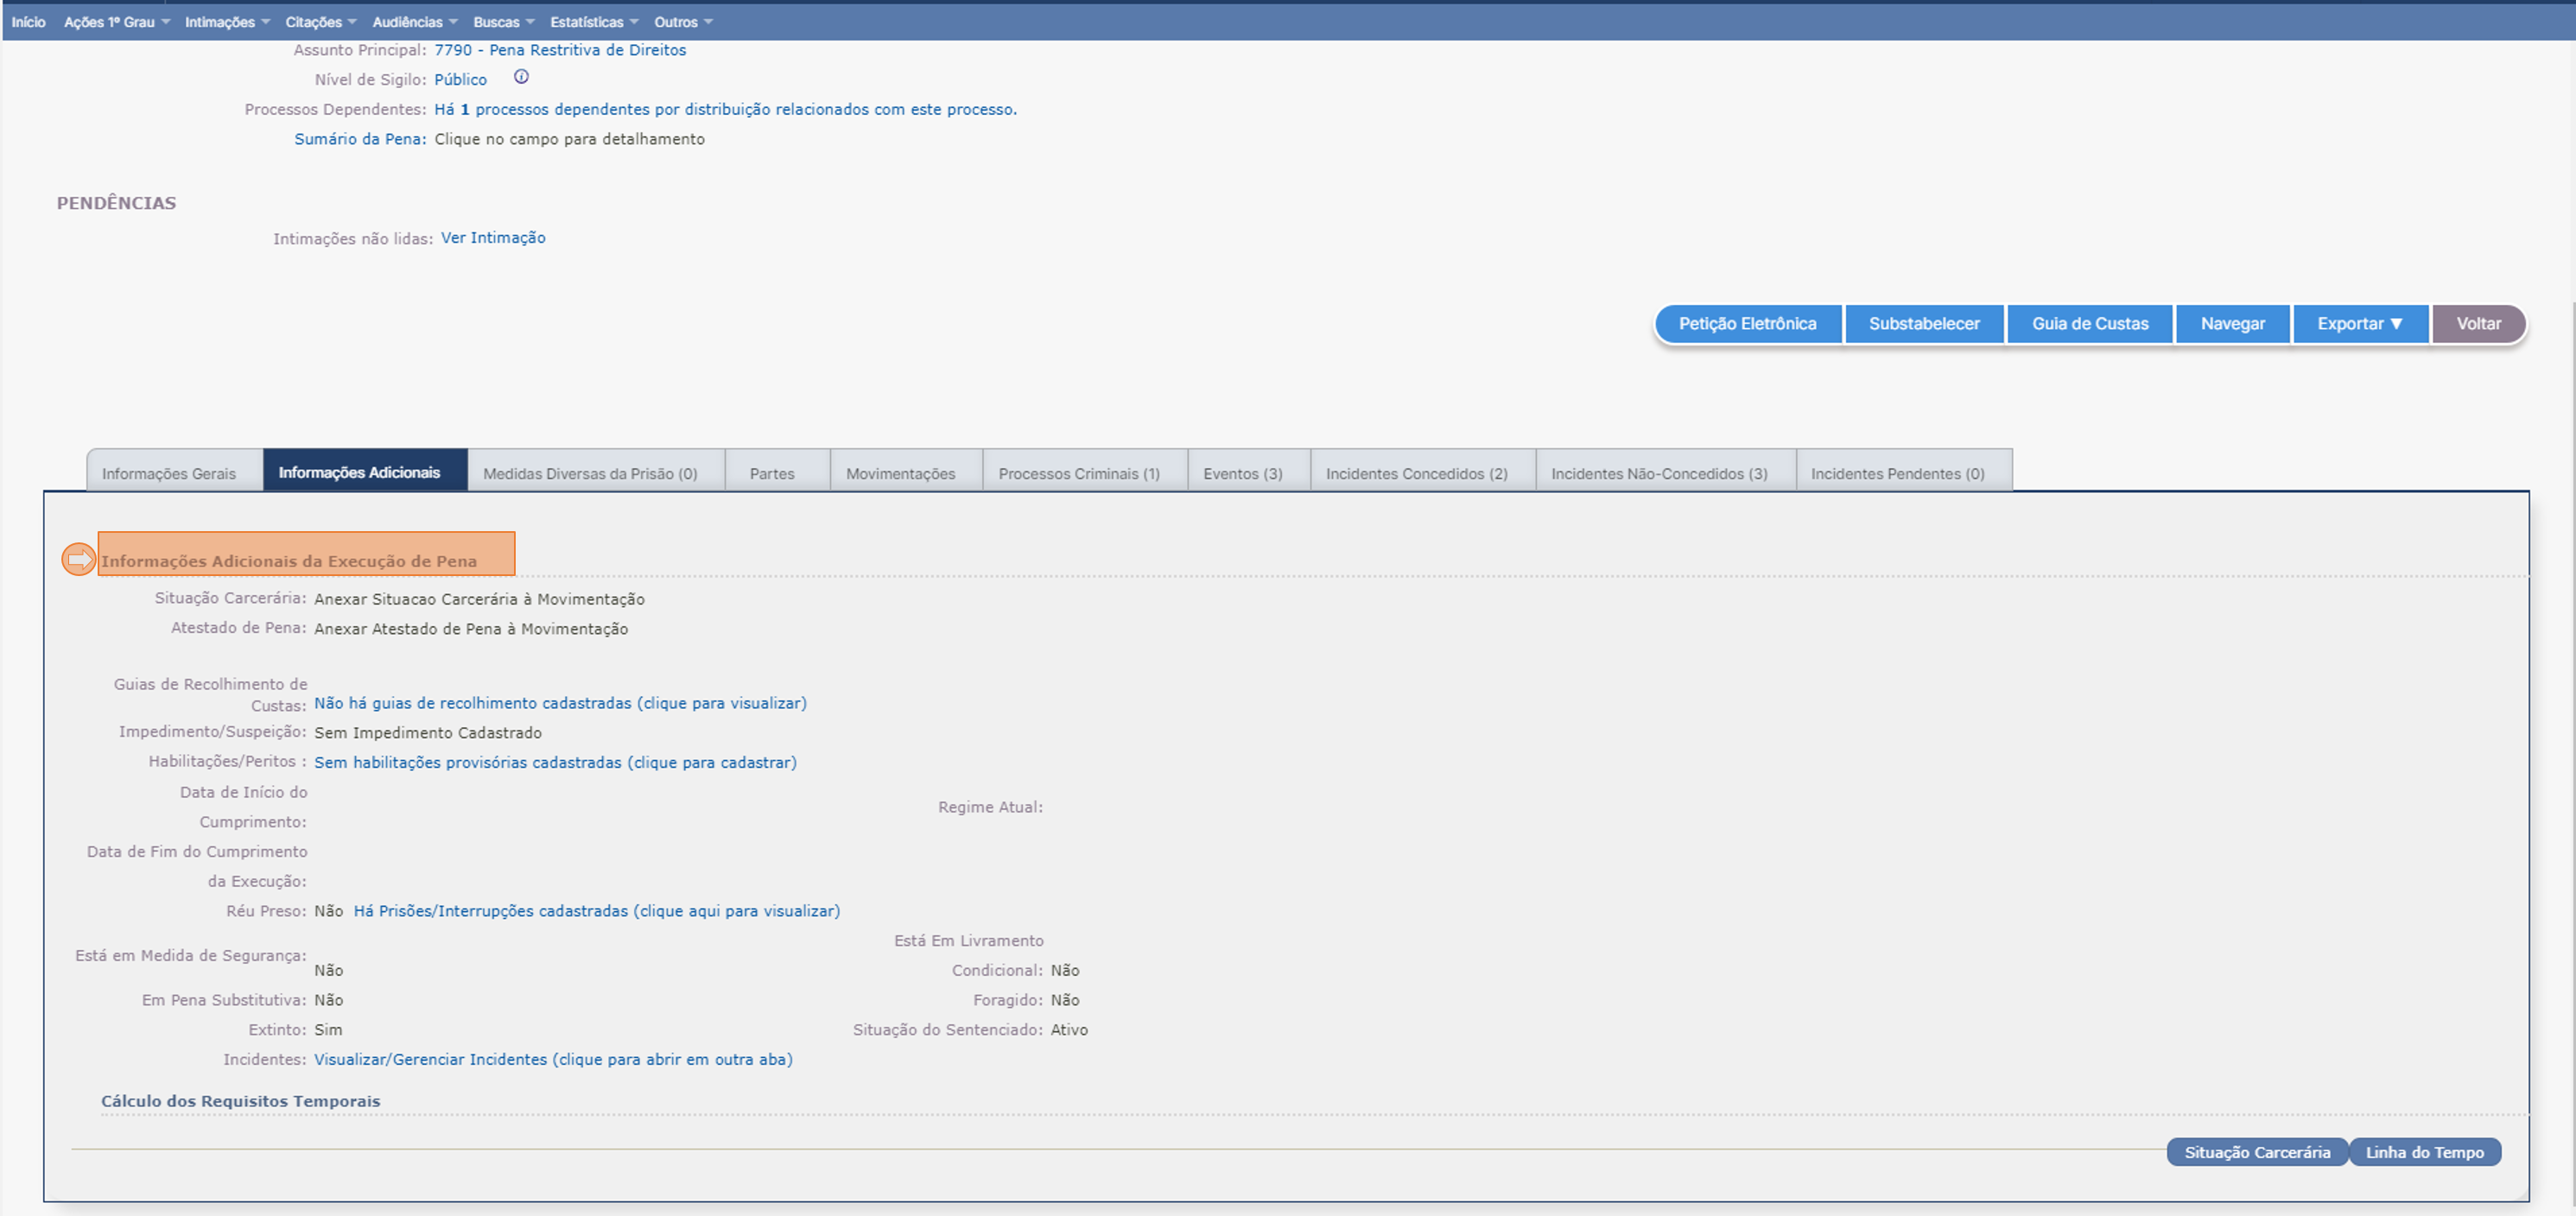Click the 'Regime Atual:' label
This screenshot has width=2576, height=1216.
(x=990, y=807)
